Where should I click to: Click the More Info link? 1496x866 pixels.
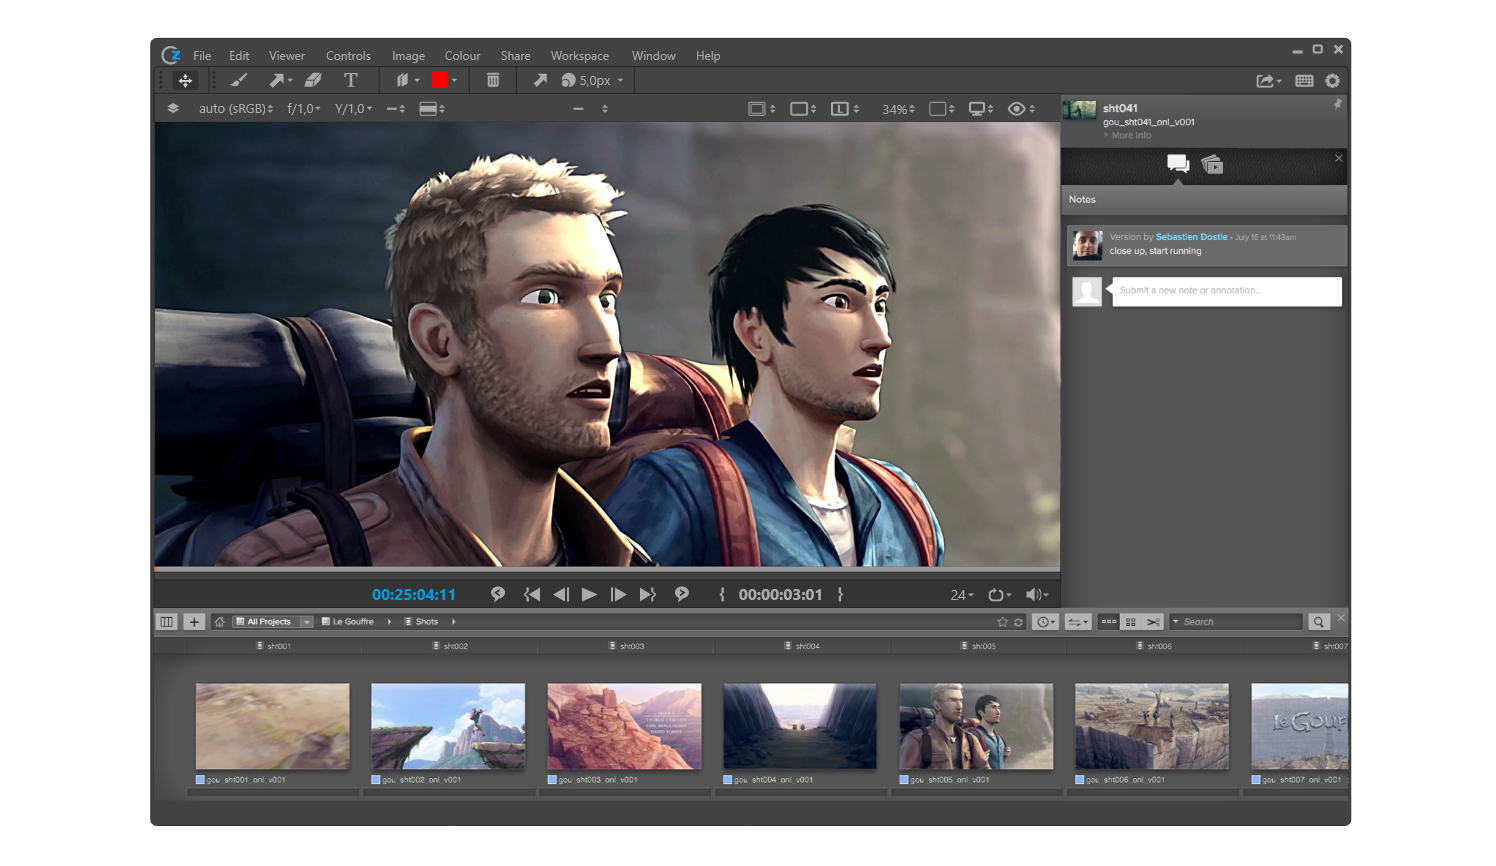pos(1131,135)
